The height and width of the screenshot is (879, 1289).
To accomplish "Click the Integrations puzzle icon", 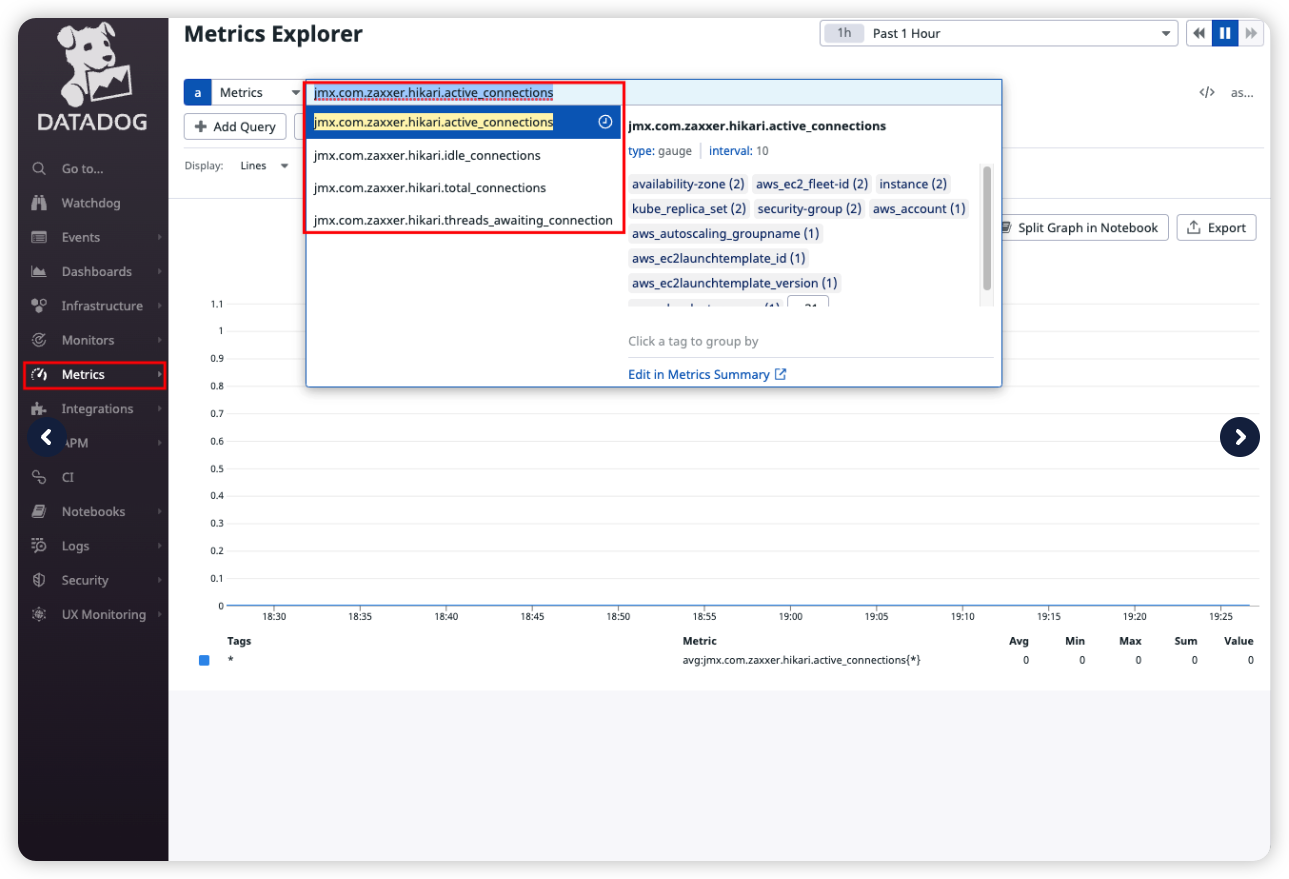I will pyautogui.click(x=39, y=408).
